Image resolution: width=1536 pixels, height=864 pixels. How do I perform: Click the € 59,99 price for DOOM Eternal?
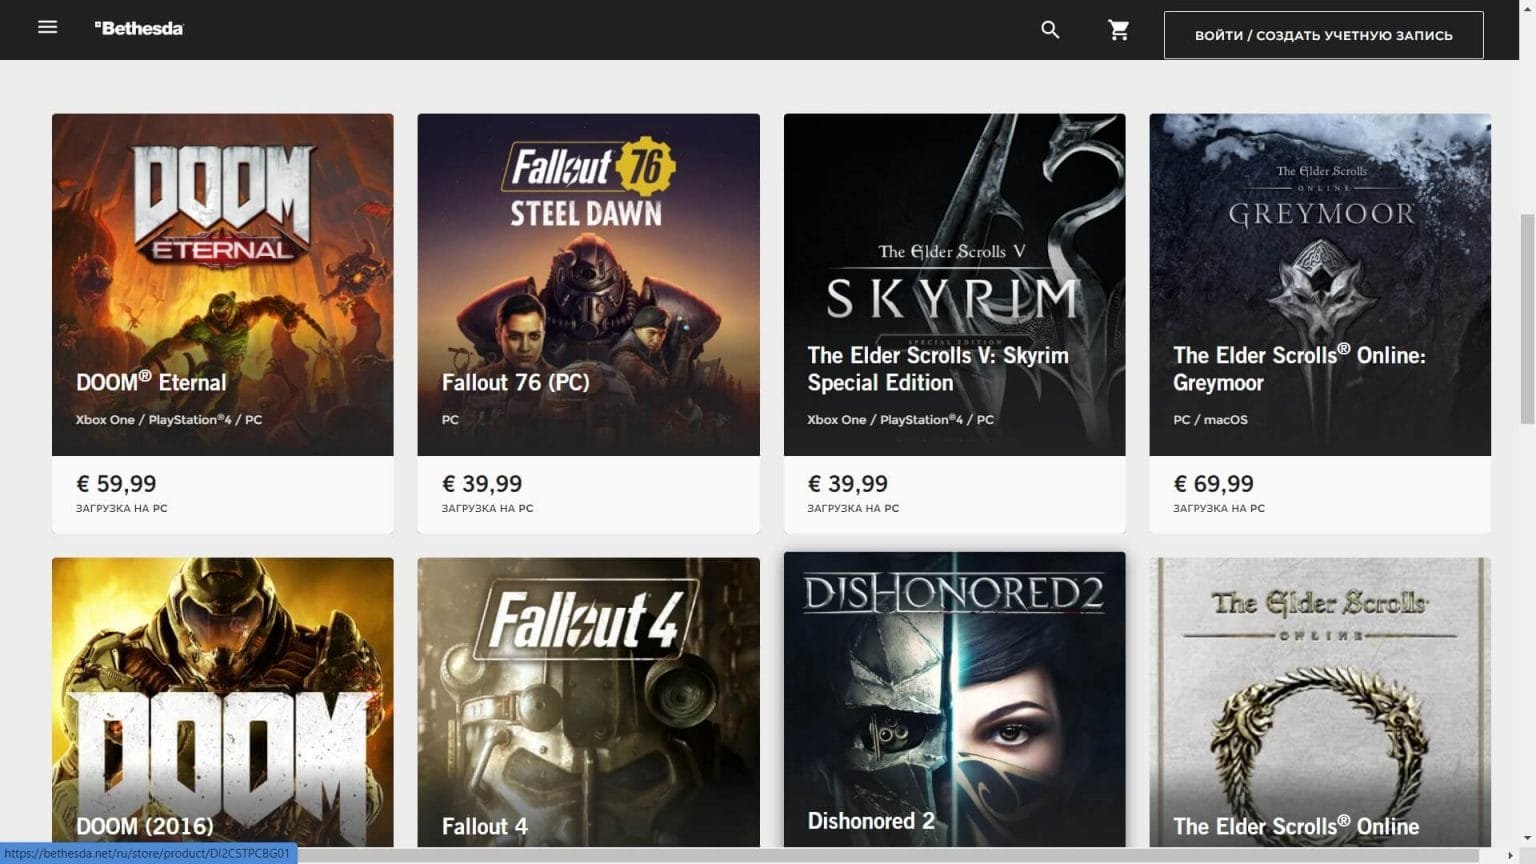116,484
